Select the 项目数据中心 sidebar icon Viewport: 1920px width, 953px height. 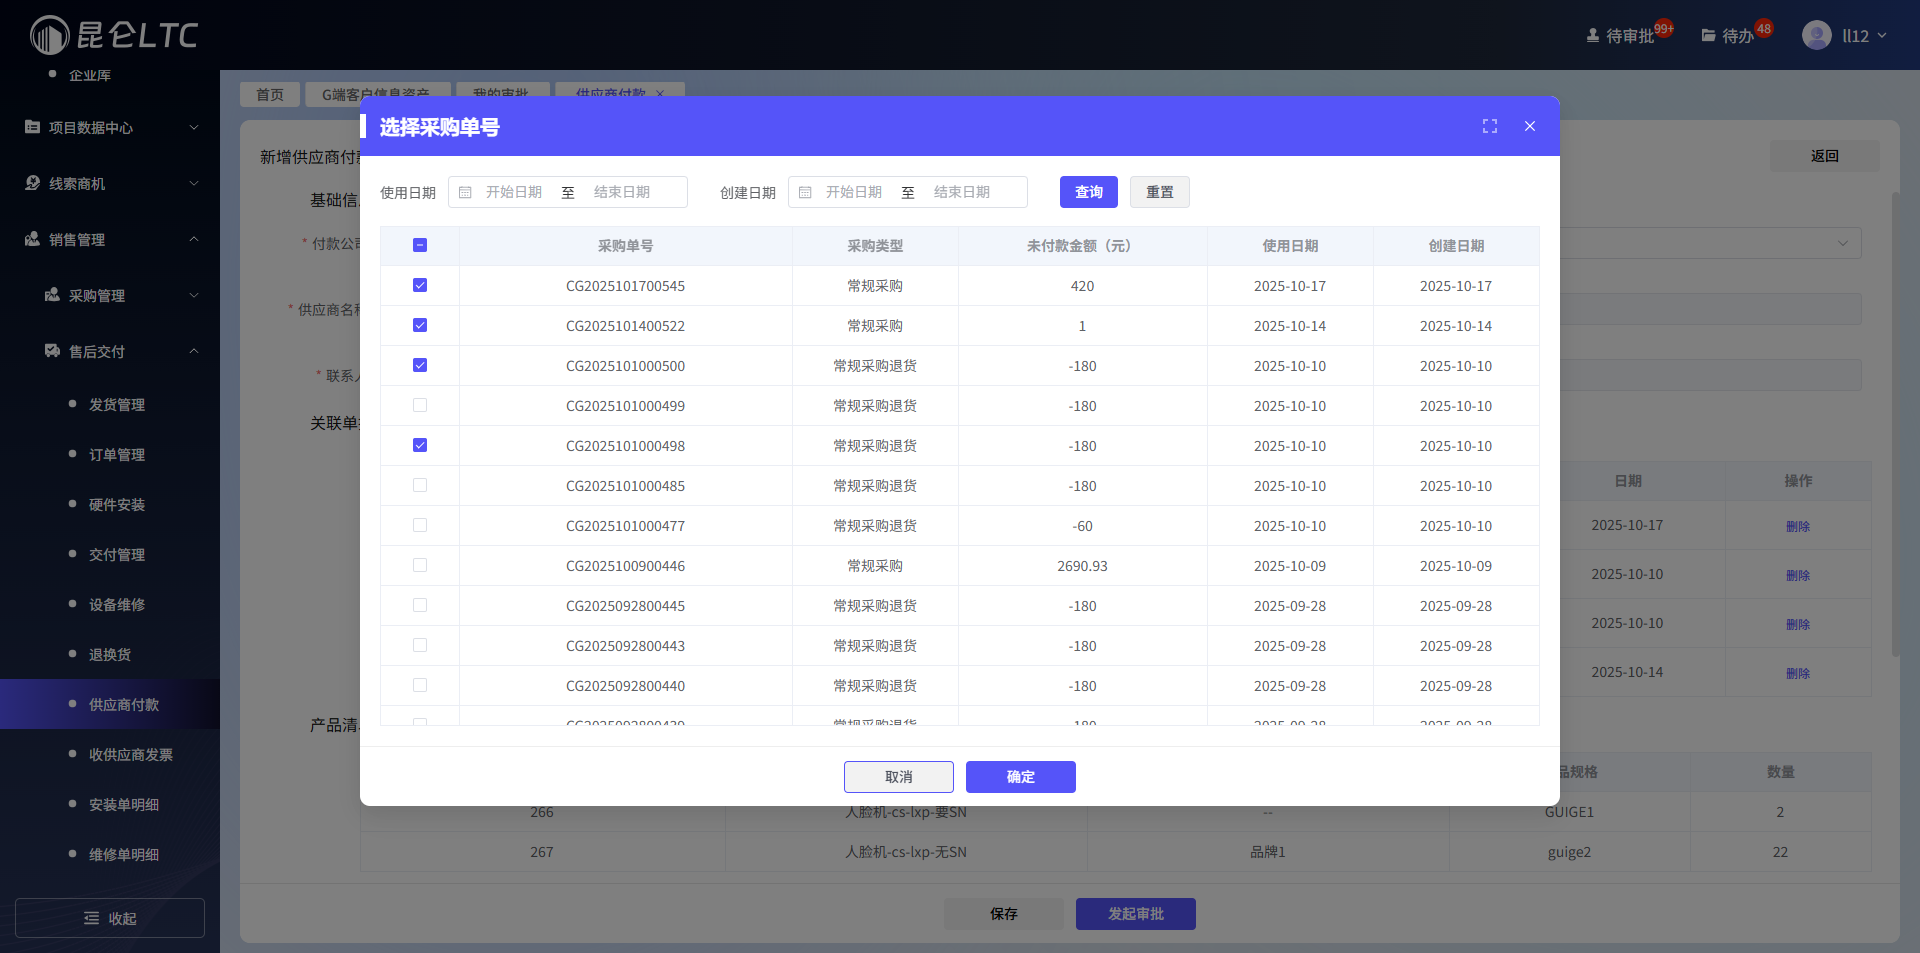point(30,127)
